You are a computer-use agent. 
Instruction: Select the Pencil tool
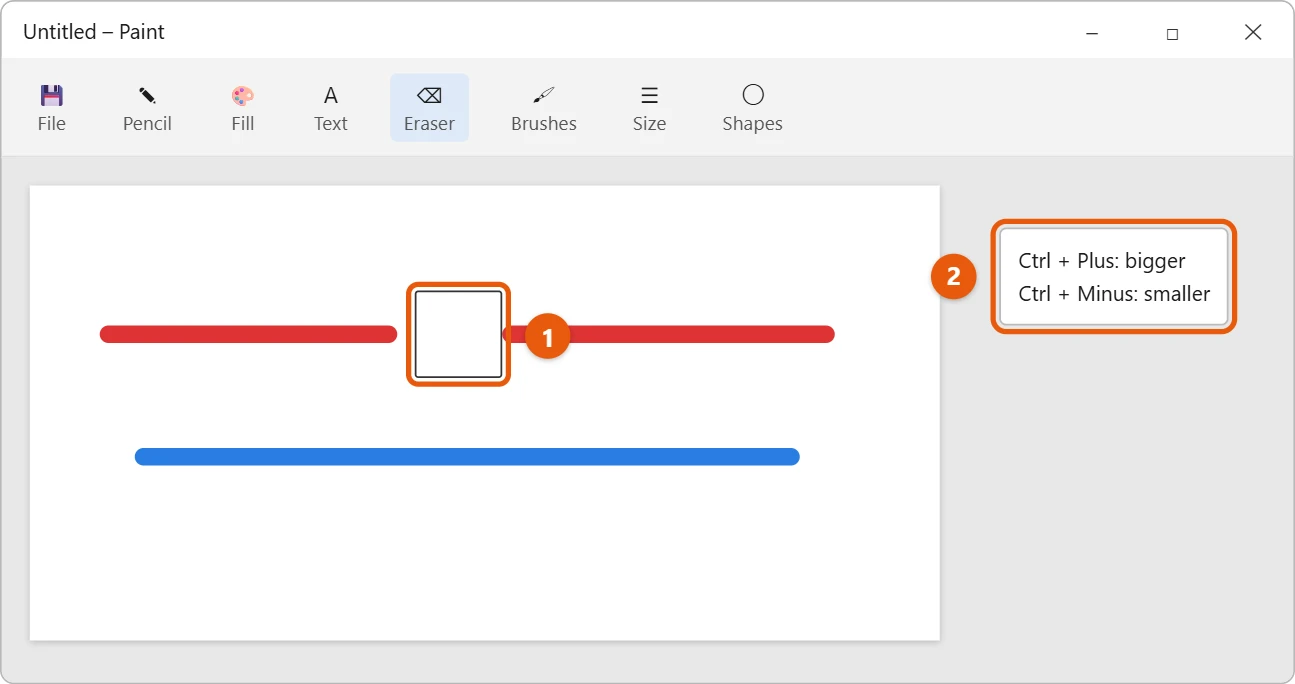pyautogui.click(x=147, y=108)
